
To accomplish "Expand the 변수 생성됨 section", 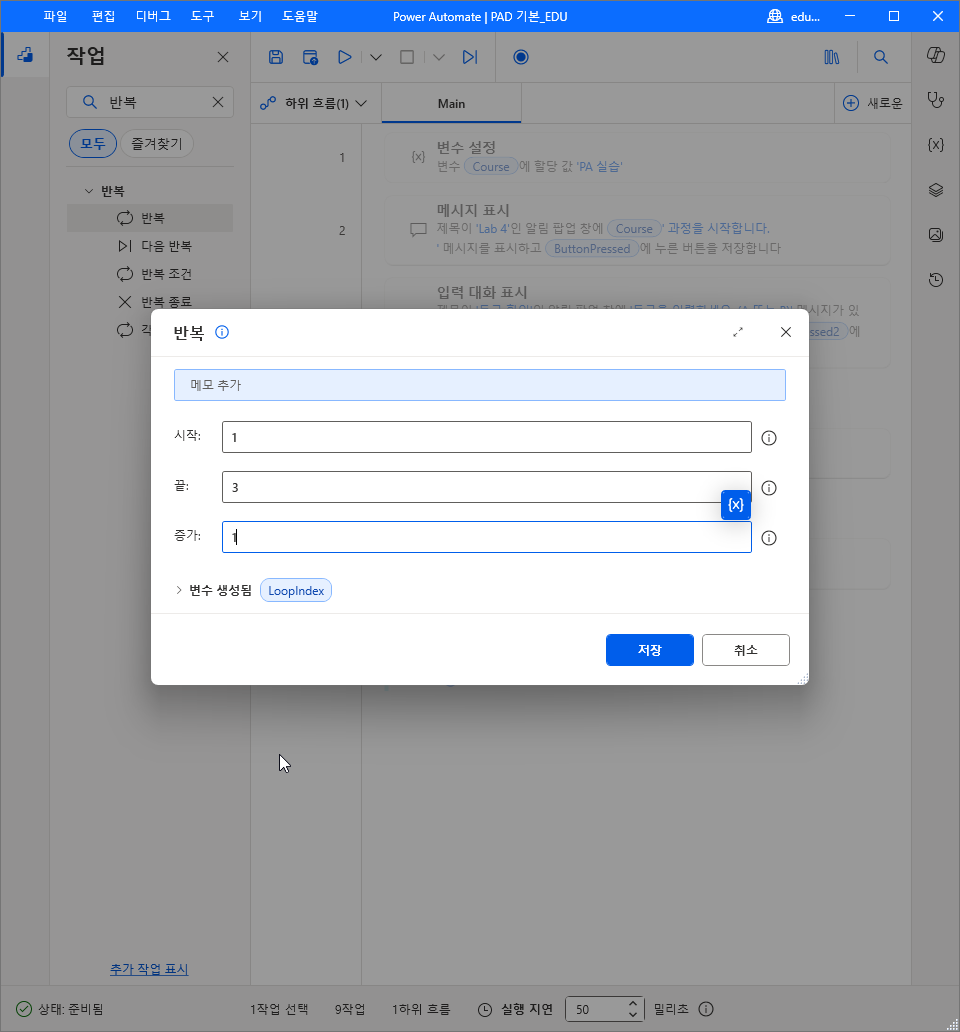I will 179,590.
